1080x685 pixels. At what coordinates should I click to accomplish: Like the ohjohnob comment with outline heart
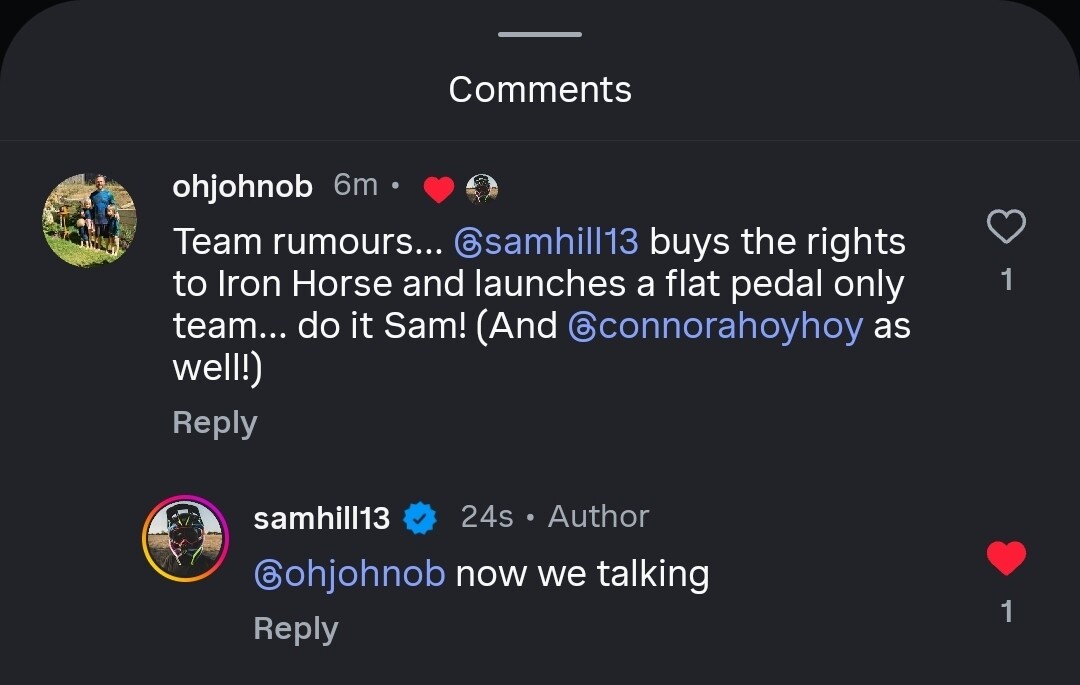1006,227
